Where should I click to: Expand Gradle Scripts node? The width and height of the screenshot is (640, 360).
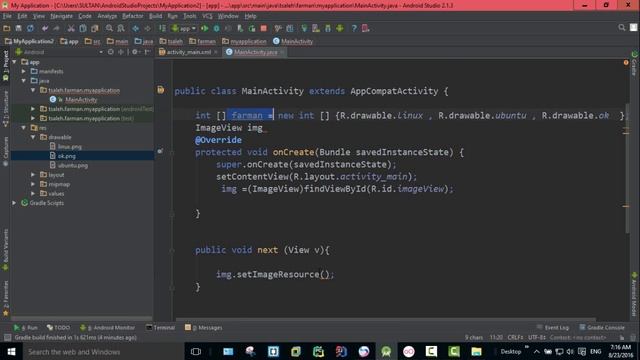tap(15, 203)
